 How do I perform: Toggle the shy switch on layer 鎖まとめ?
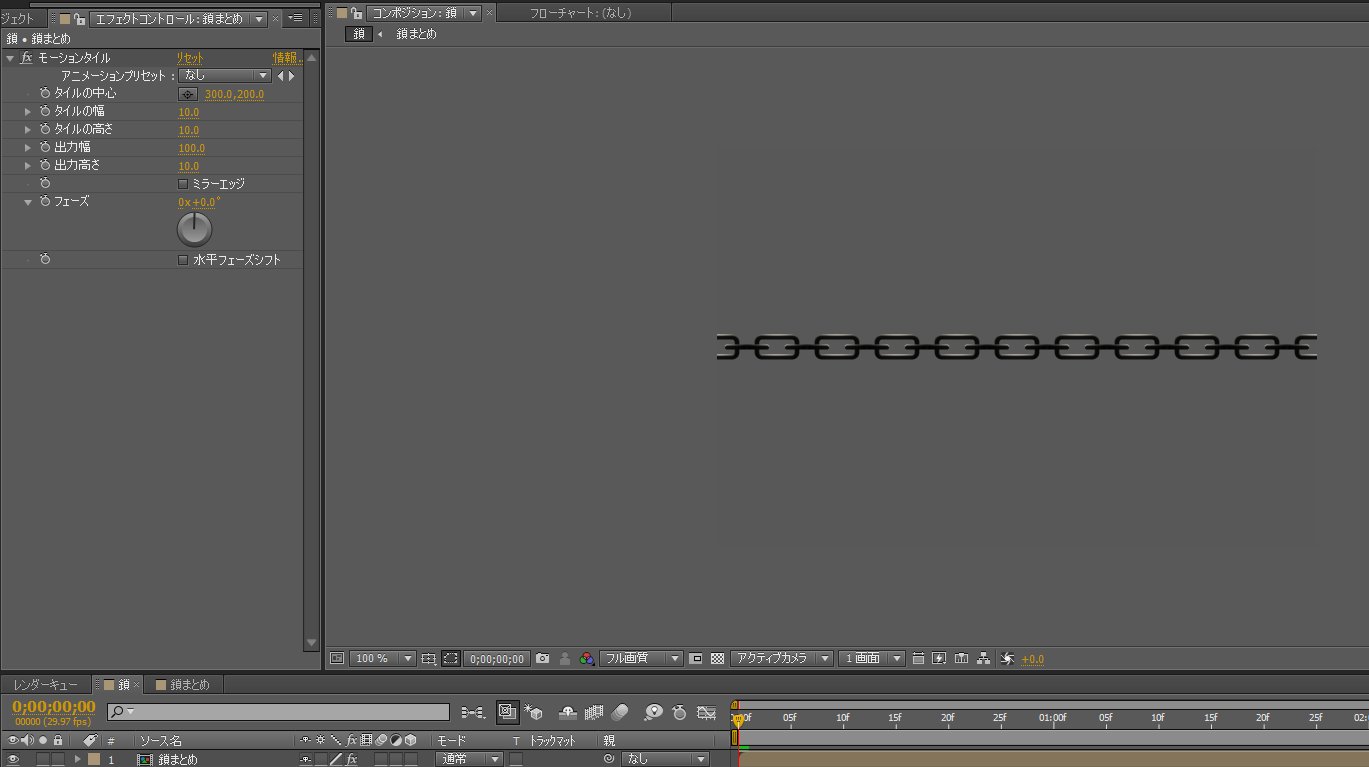(x=306, y=759)
